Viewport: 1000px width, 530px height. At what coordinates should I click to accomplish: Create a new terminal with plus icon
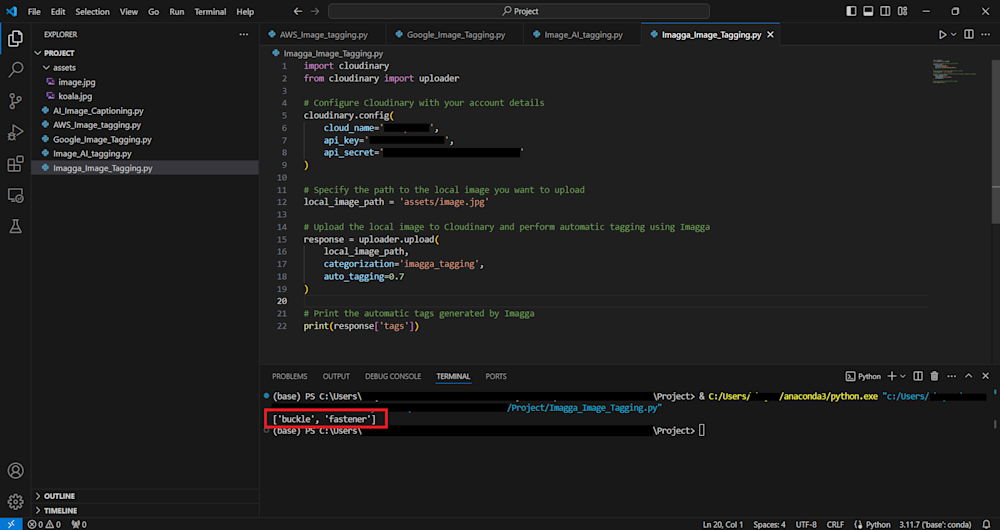point(892,376)
